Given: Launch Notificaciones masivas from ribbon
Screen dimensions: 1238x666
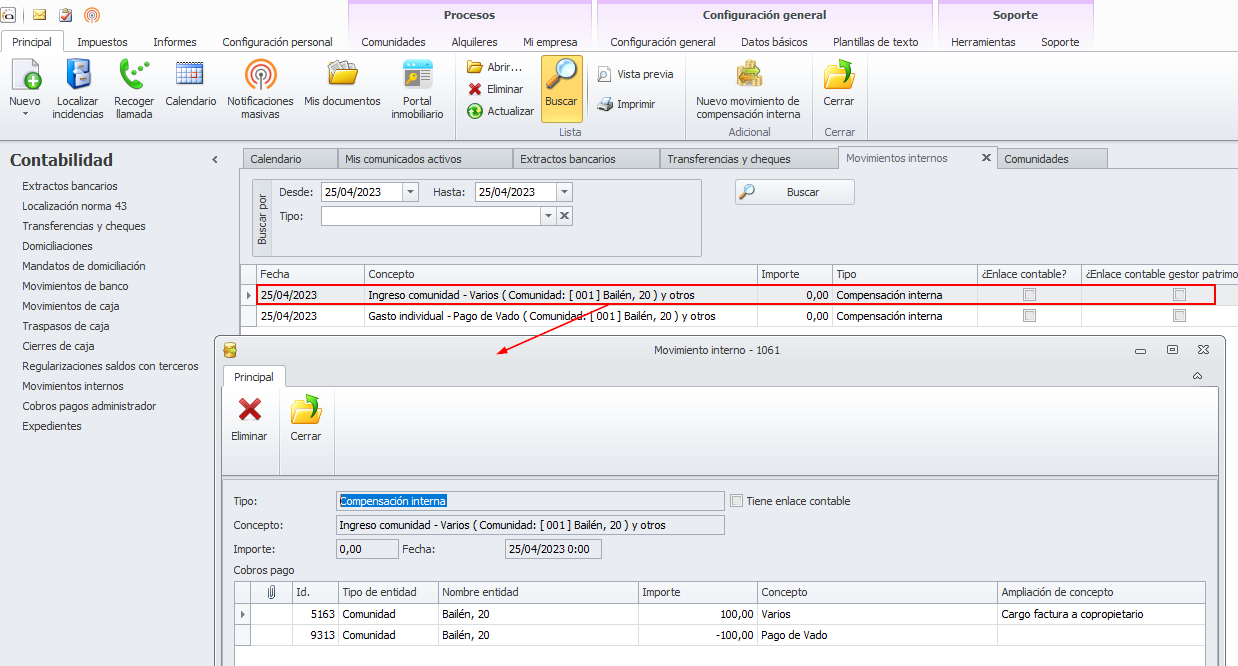Looking at the screenshot, I should click(x=260, y=76).
